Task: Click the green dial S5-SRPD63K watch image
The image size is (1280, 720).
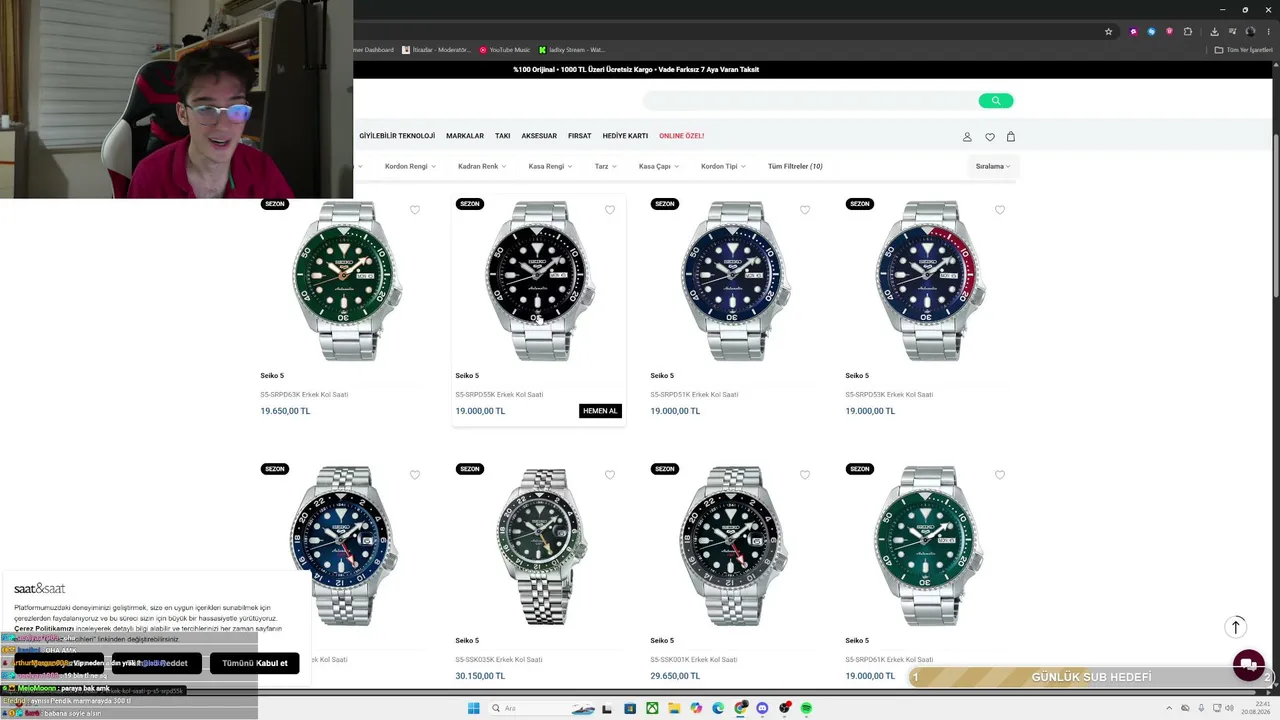Action: pos(345,281)
